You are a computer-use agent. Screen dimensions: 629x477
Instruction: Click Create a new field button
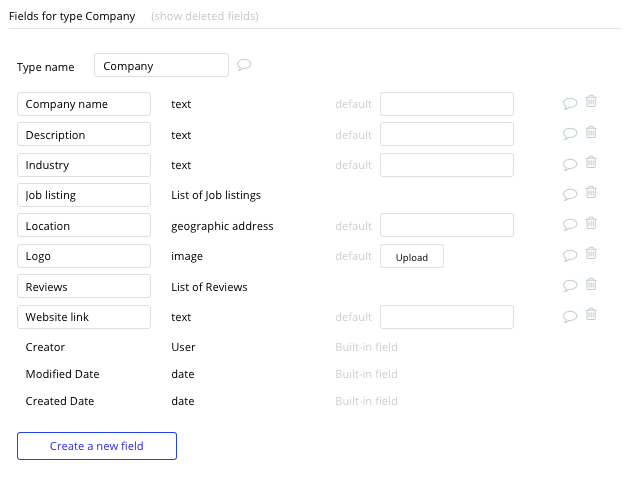click(x=97, y=446)
